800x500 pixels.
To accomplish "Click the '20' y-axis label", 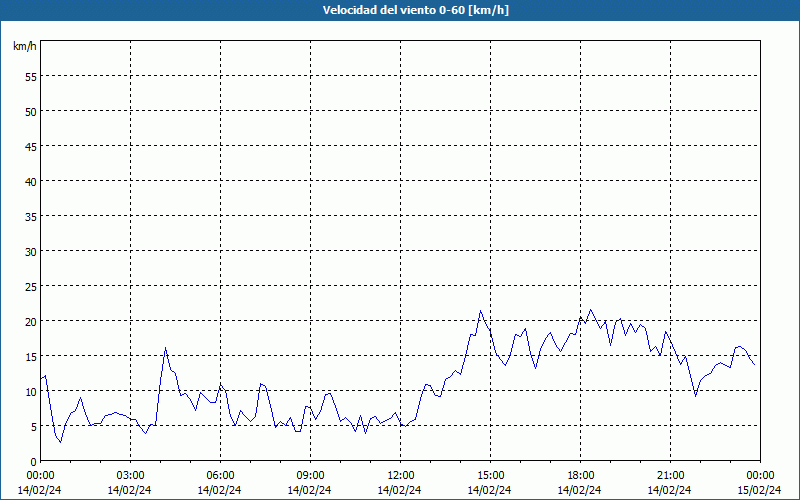I will pos(31,321).
